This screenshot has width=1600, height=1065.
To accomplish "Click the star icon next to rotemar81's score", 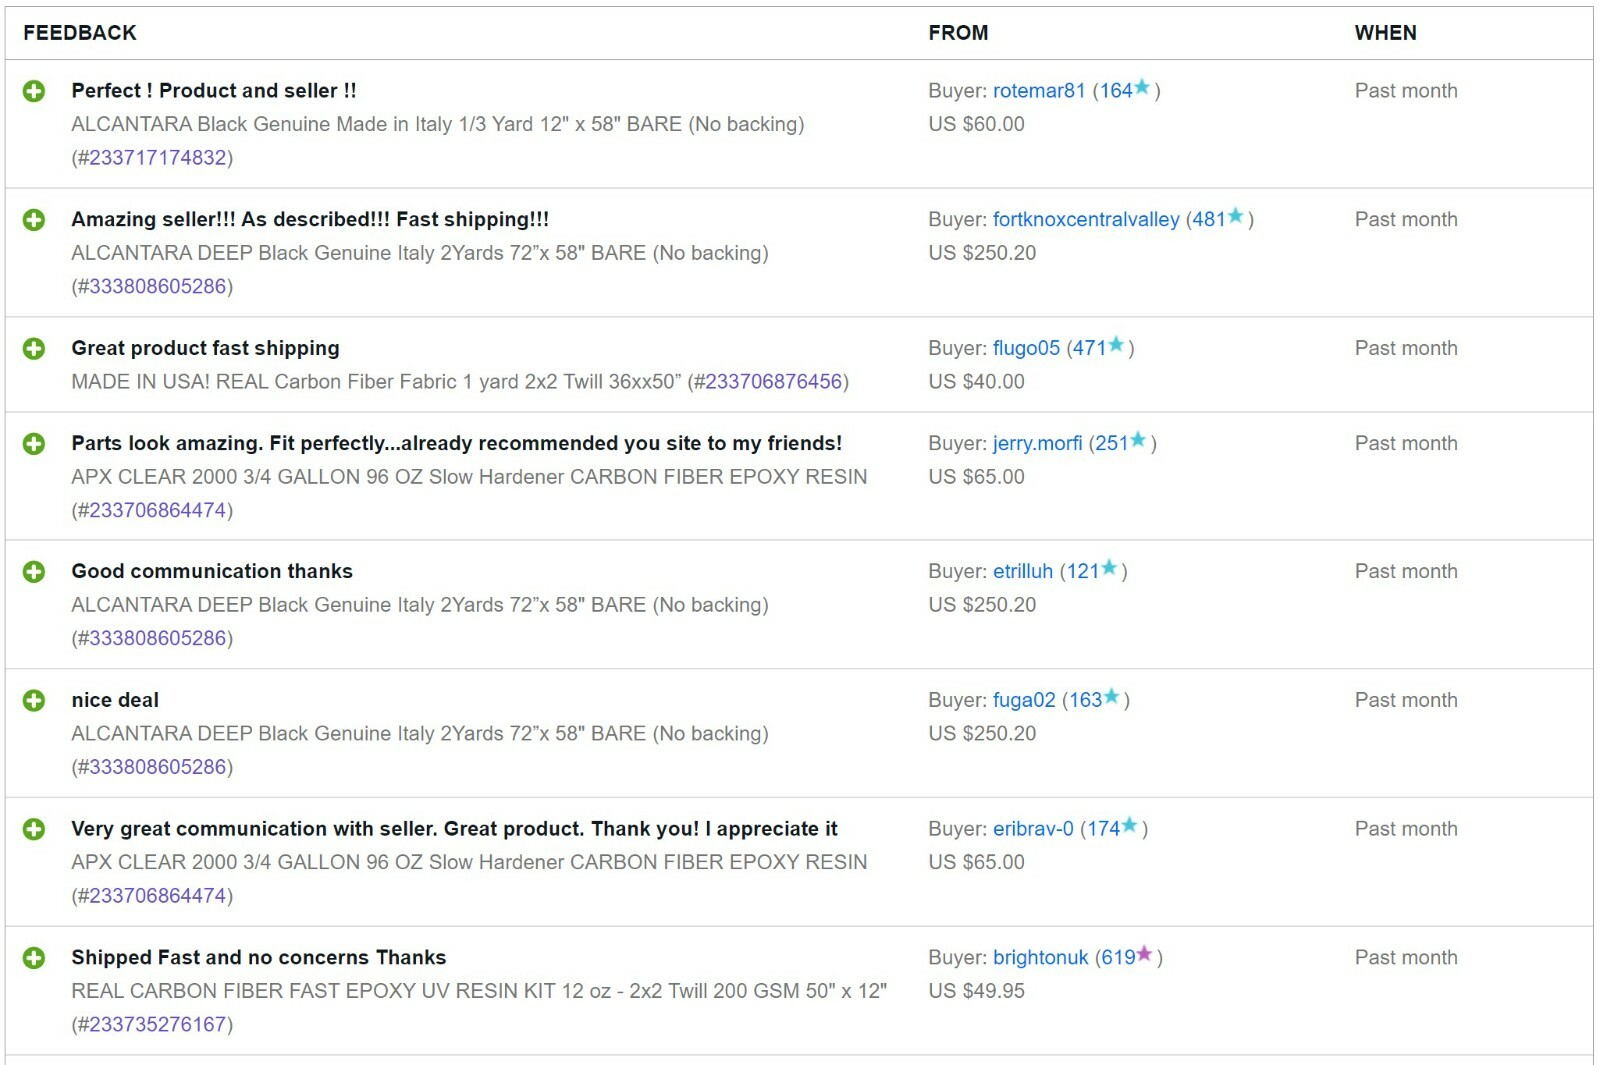I will click(1142, 88).
